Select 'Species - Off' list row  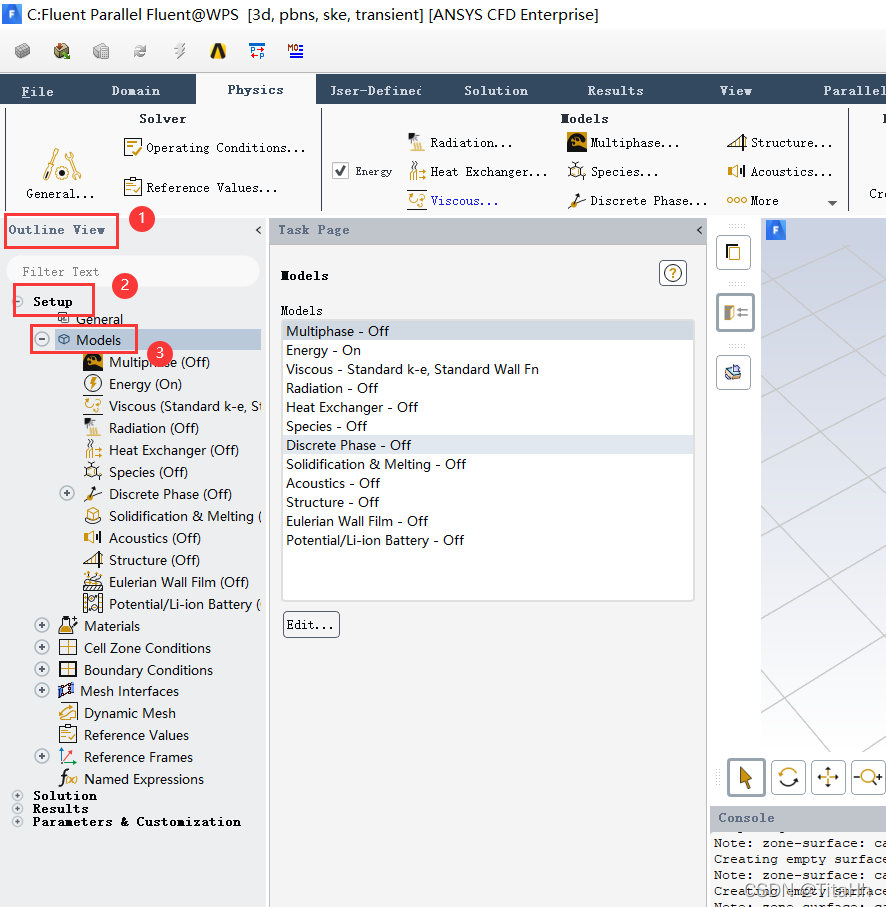(487, 426)
